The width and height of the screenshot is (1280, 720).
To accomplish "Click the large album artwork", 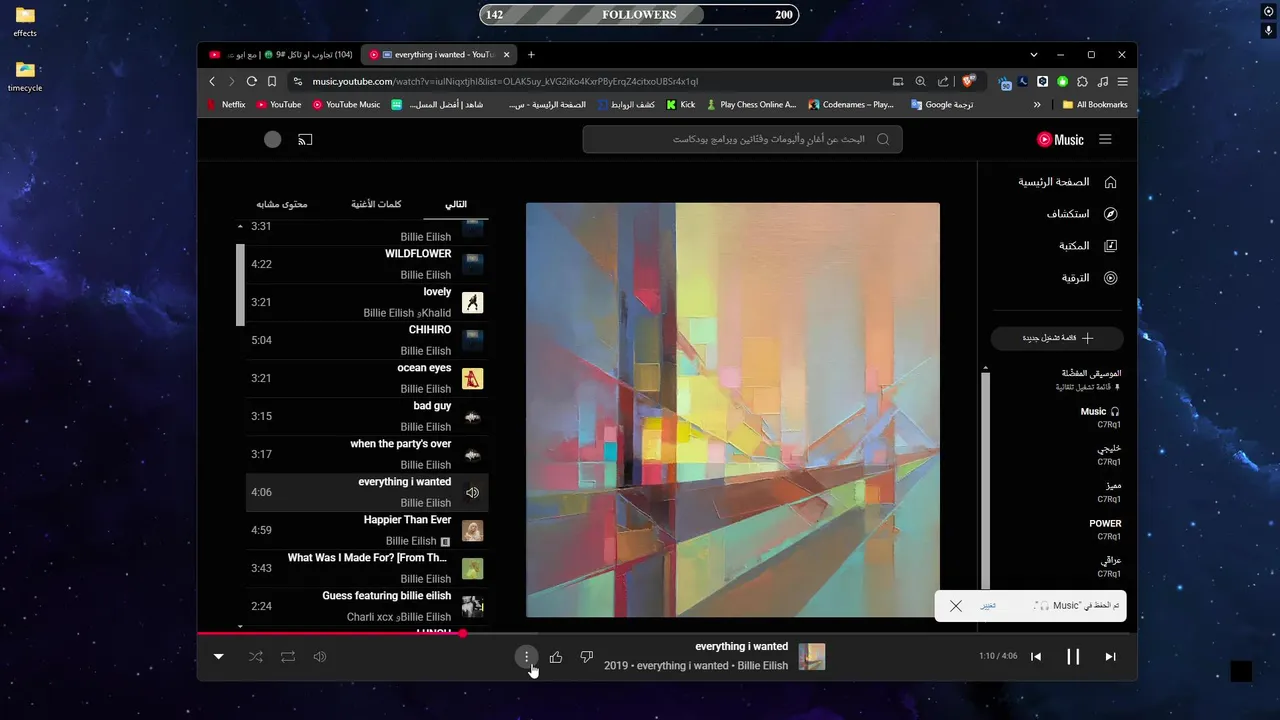I will pyautogui.click(x=733, y=410).
